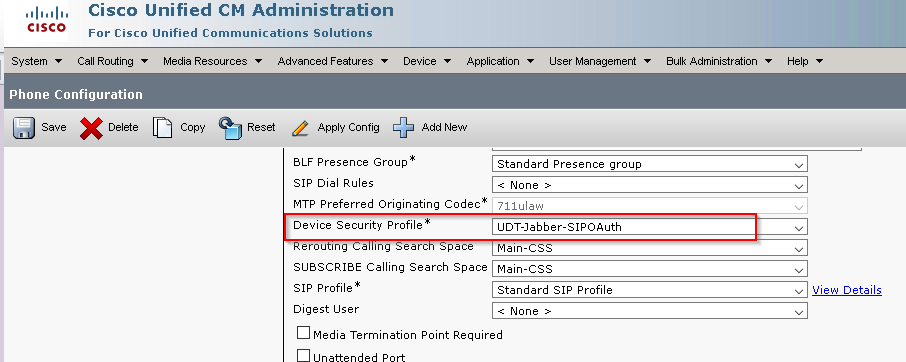This screenshot has width=906, height=362.
Task: Click the Delete button label
Action: [x=123, y=127]
